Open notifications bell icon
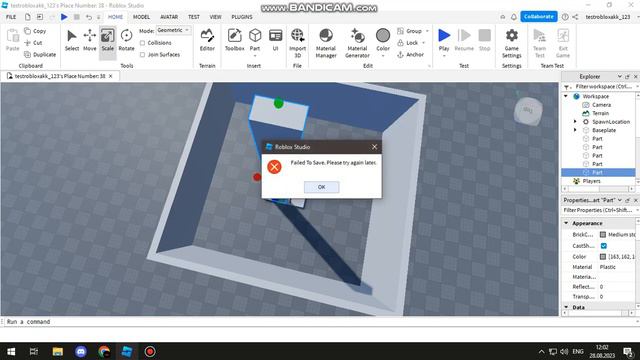The width and height of the screenshot is (640, 360). (514, 17)
